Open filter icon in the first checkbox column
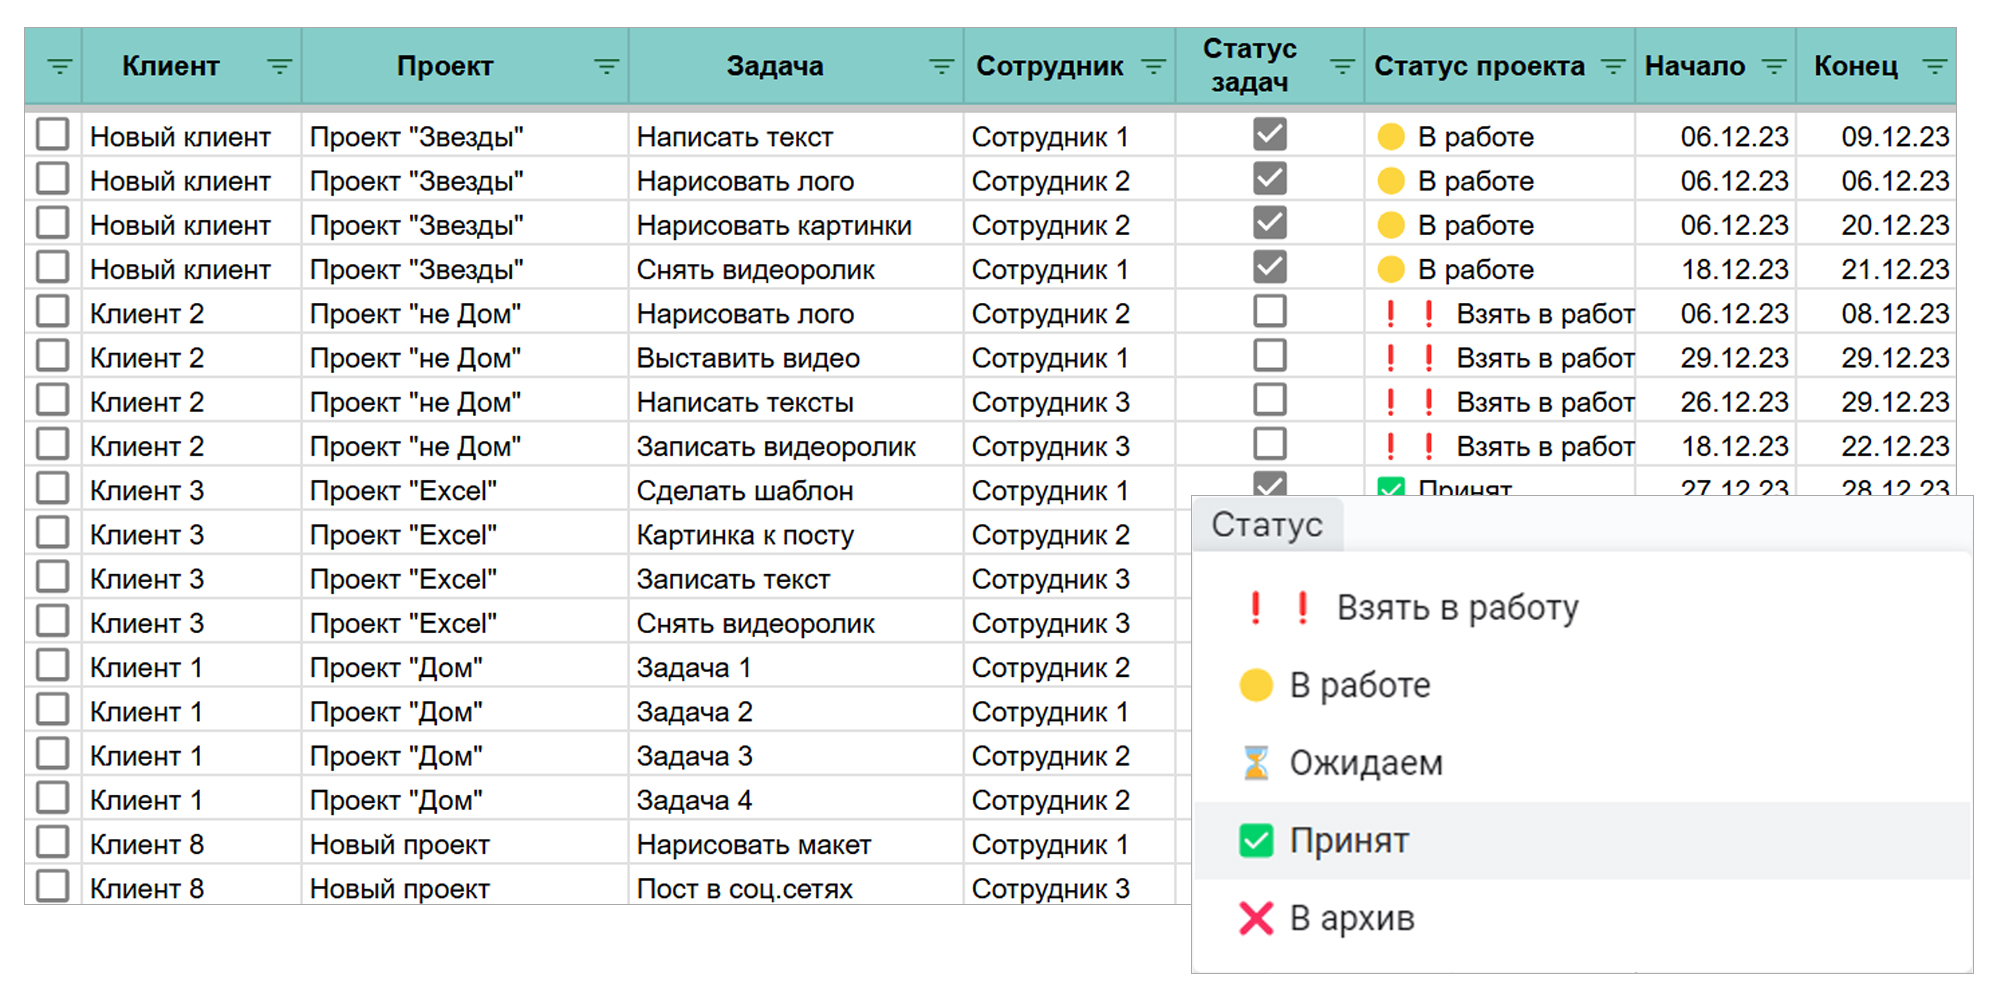 pos(59,67)
